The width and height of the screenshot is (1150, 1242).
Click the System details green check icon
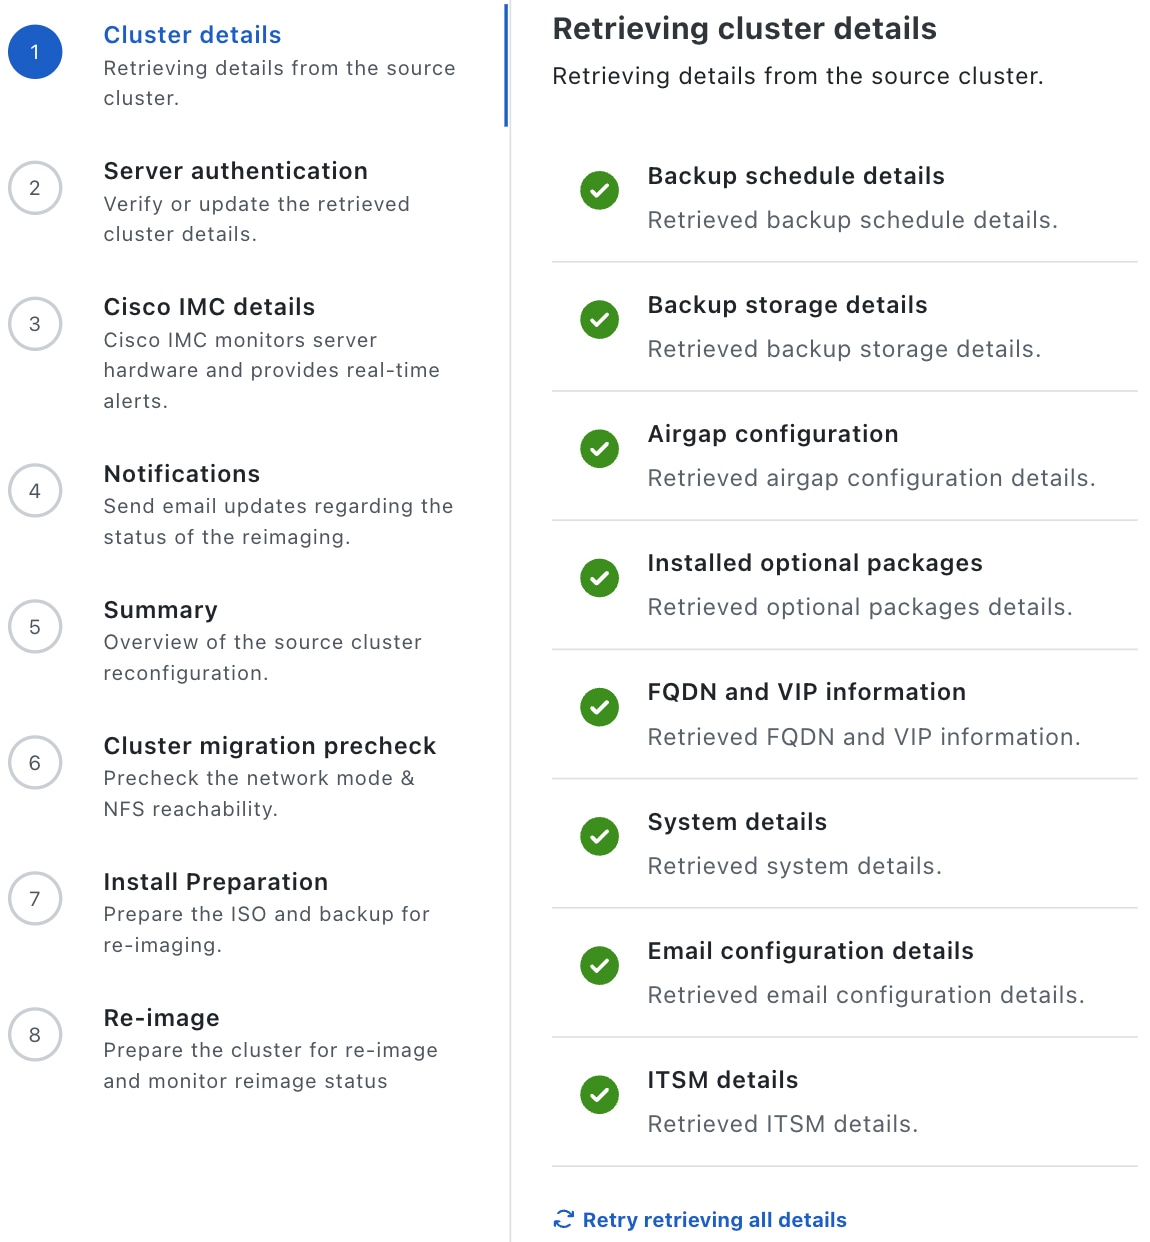599,836
